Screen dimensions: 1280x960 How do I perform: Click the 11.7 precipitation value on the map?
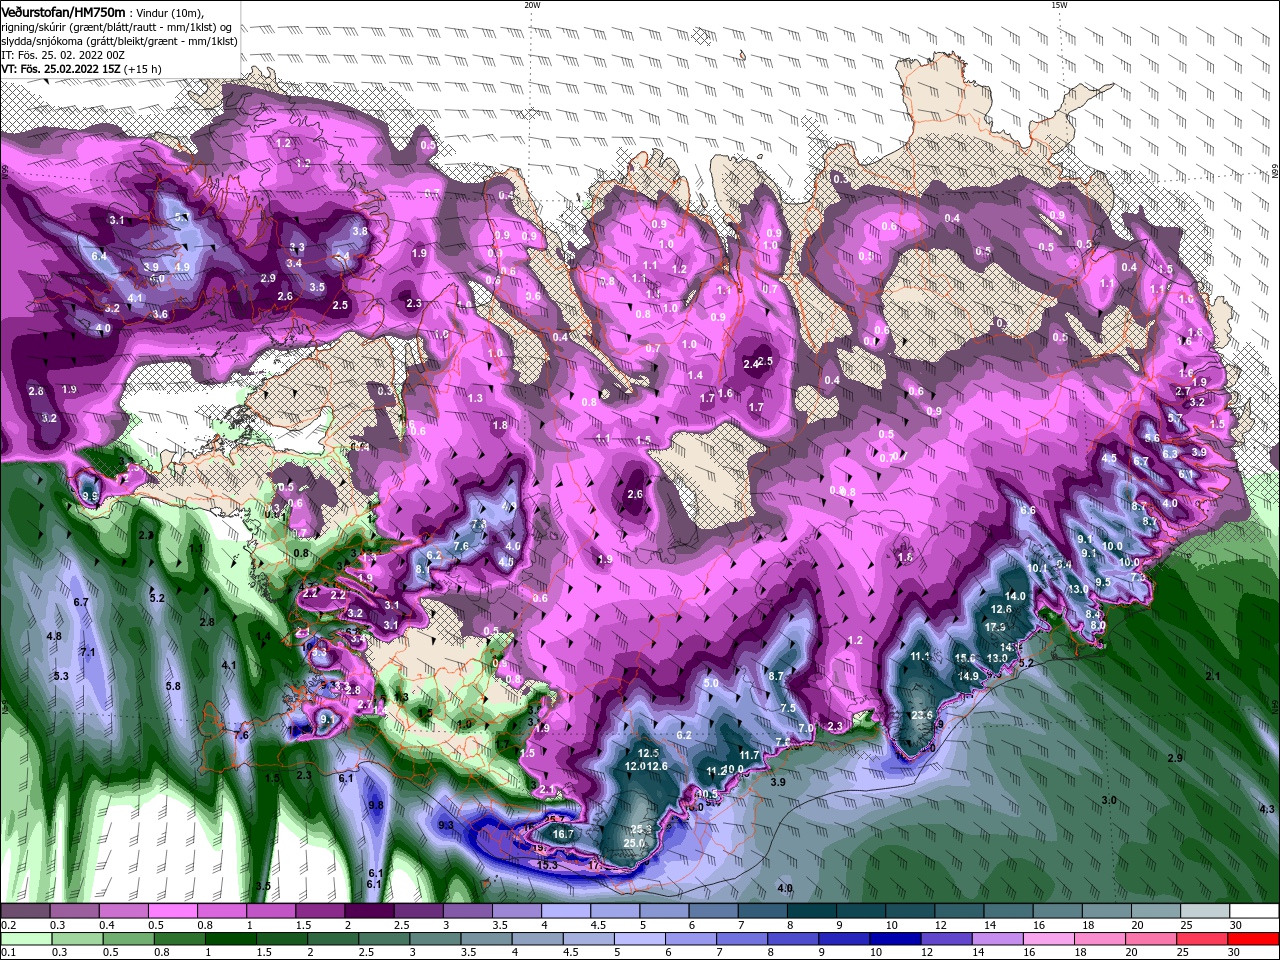coord(750,755)
